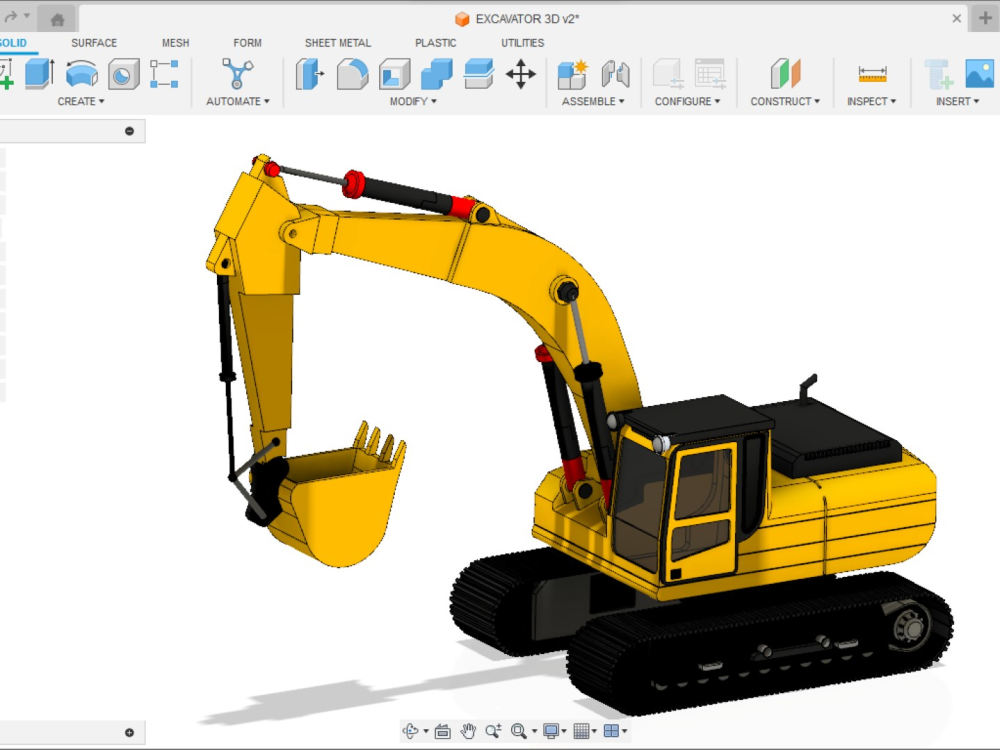Select the Joint tool in Assemble section
This screenshot has width=1000, height=750.
pos(618,75)
